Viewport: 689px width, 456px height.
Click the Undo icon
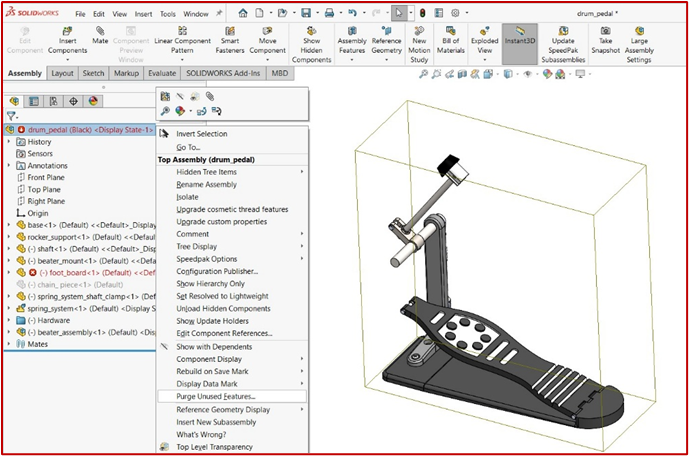pyautogui.click(x=352, y=13)
